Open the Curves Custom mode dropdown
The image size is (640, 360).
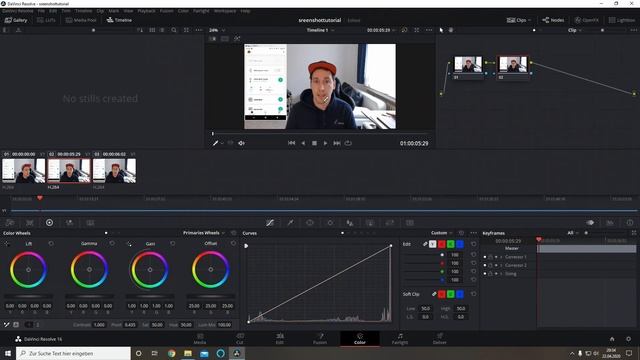[x=442, y=233]
